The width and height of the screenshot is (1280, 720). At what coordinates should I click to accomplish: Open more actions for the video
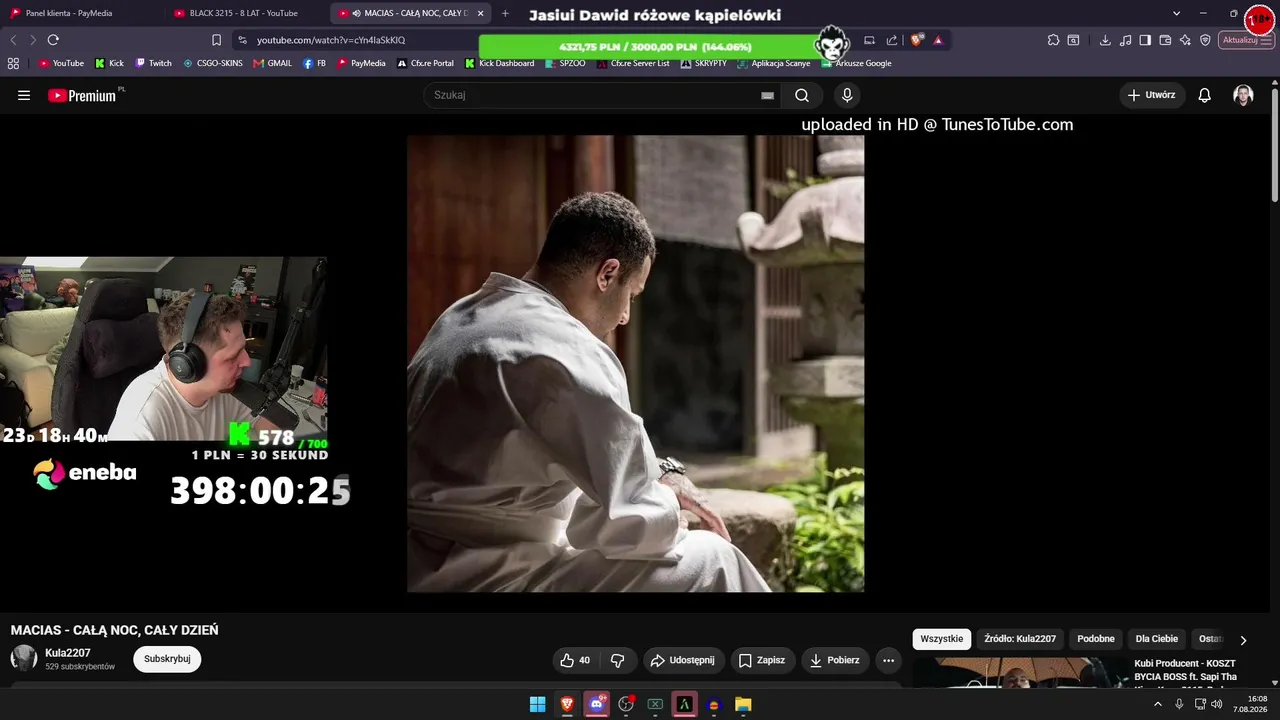click(888, 660)
